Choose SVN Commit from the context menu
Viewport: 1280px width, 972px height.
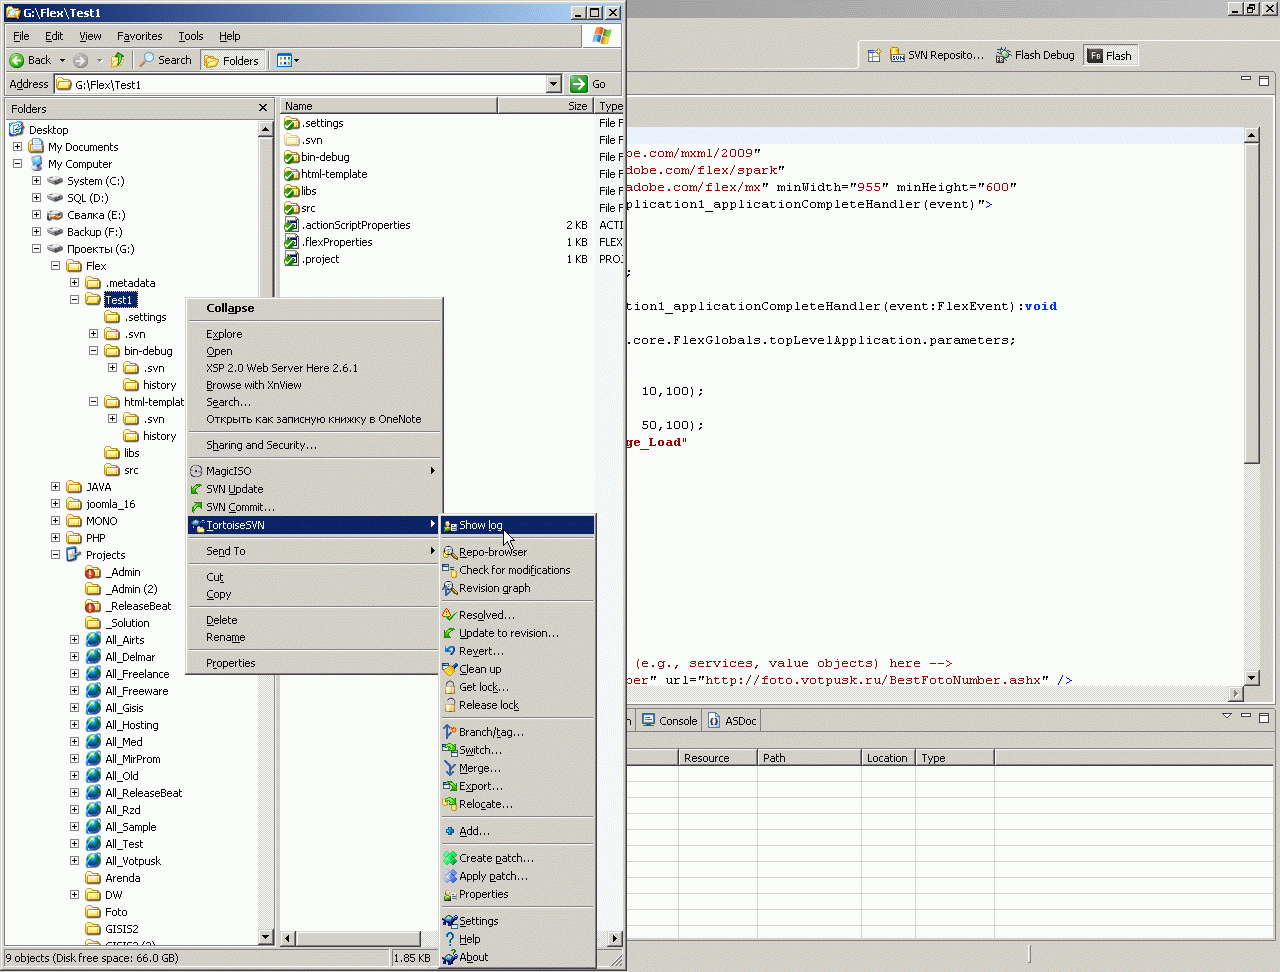click(239, 507)
